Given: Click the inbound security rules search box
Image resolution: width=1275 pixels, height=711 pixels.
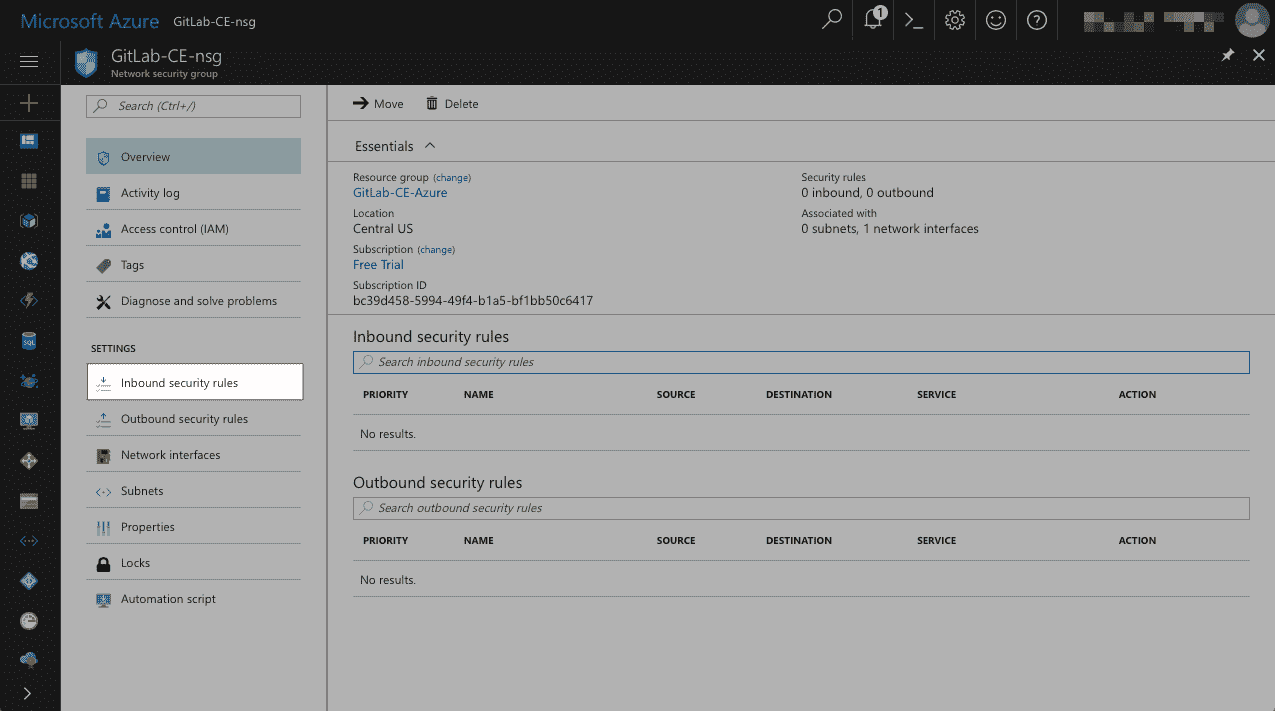Looking at the screenshot, I should [x=800, y=361].
